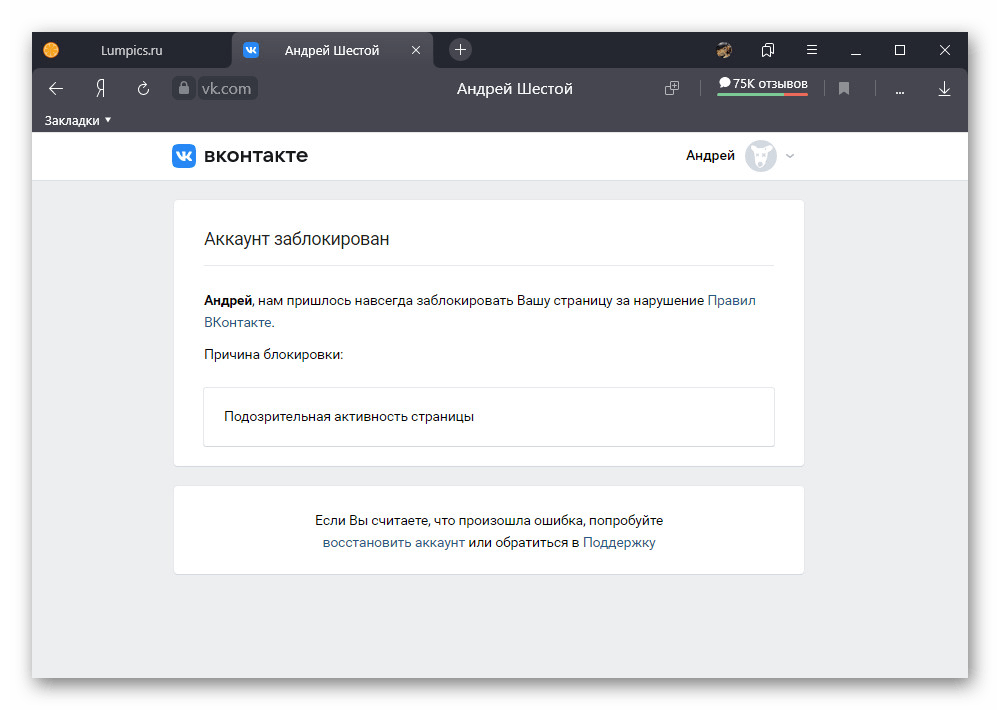The height and width of the screenshot is (710, 1000).
Task: Click the VK favicon on the active tab
Action: (x=251, y=50)
